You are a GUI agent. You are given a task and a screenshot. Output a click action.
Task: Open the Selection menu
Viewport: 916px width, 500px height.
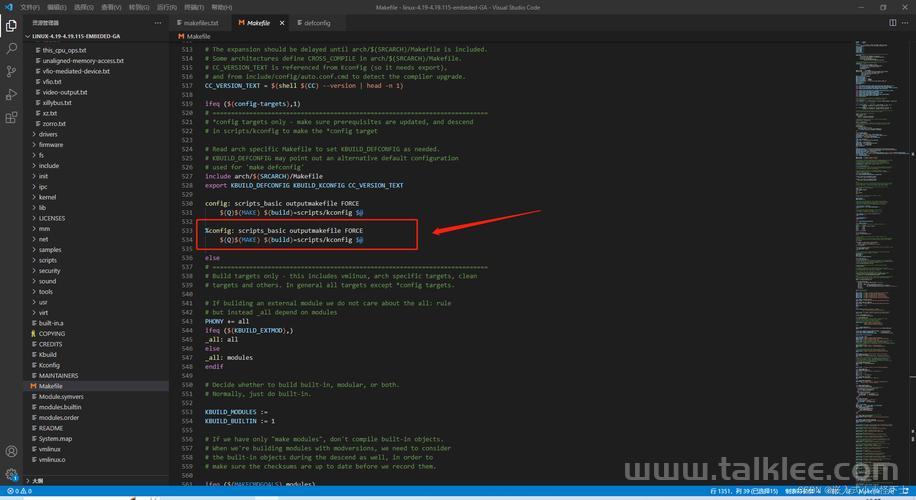click(x=84, y=7)
